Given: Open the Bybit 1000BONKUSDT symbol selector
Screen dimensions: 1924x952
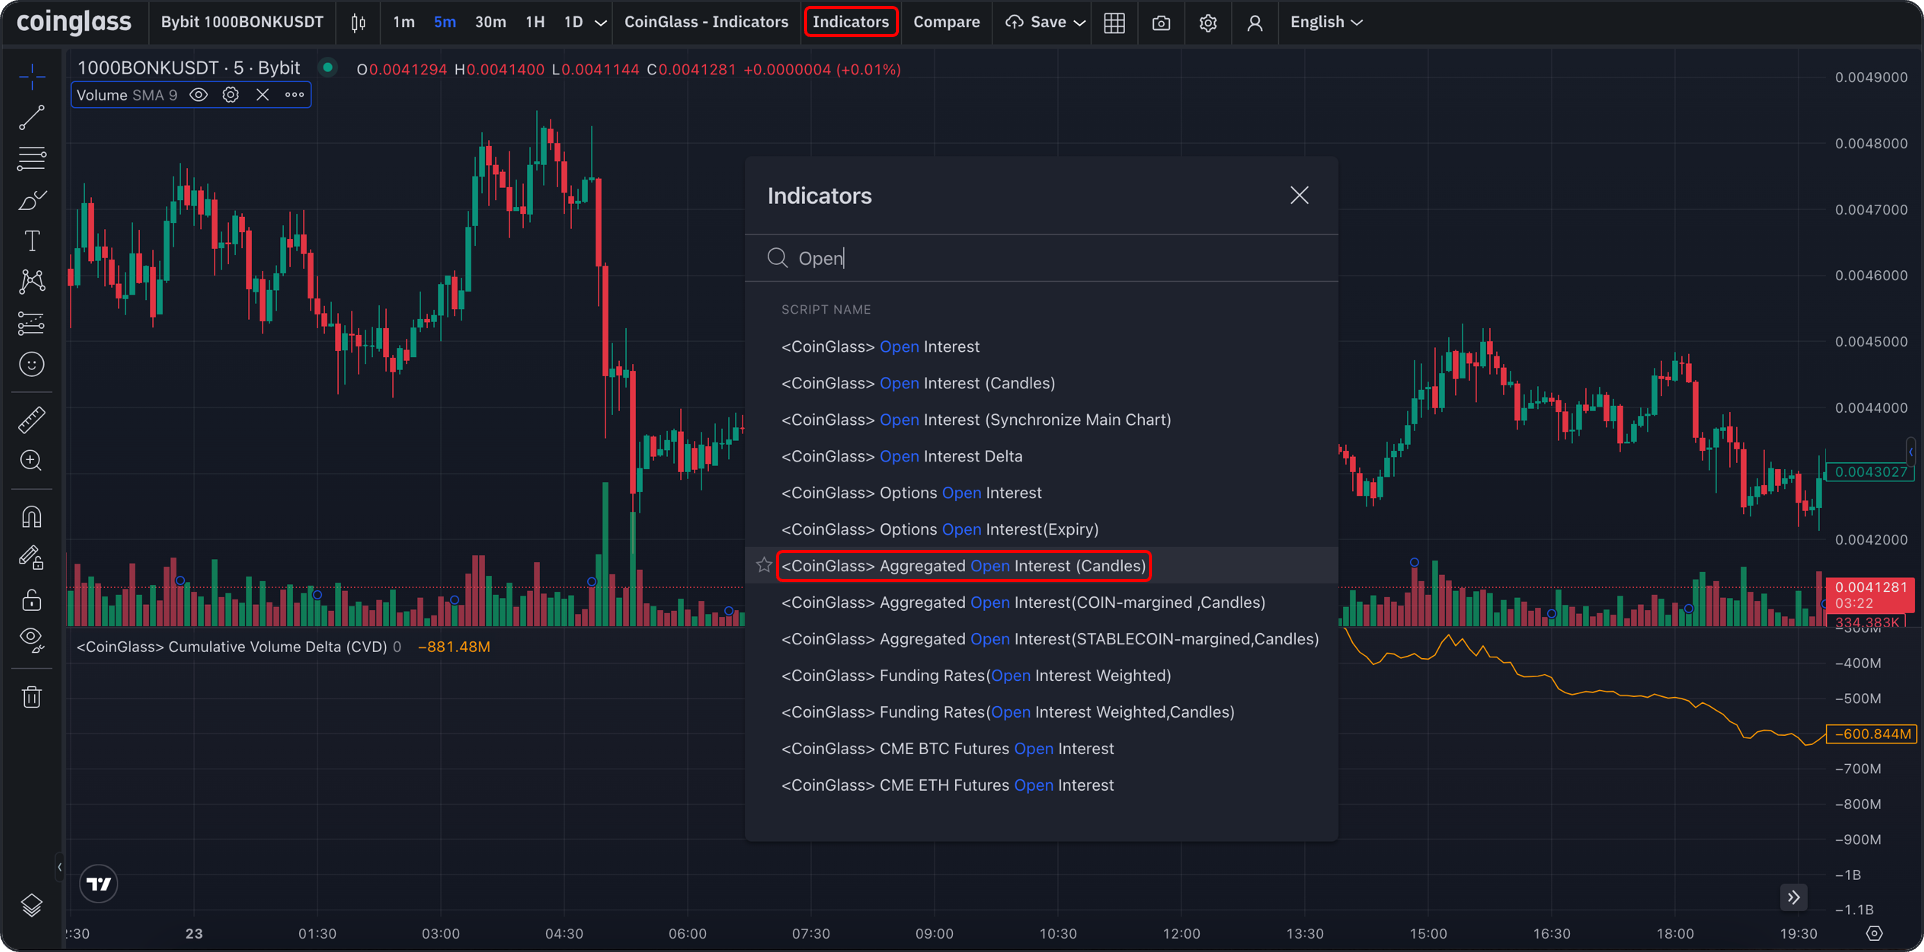Looking at the screenshot, I should (x=242, y=22).
